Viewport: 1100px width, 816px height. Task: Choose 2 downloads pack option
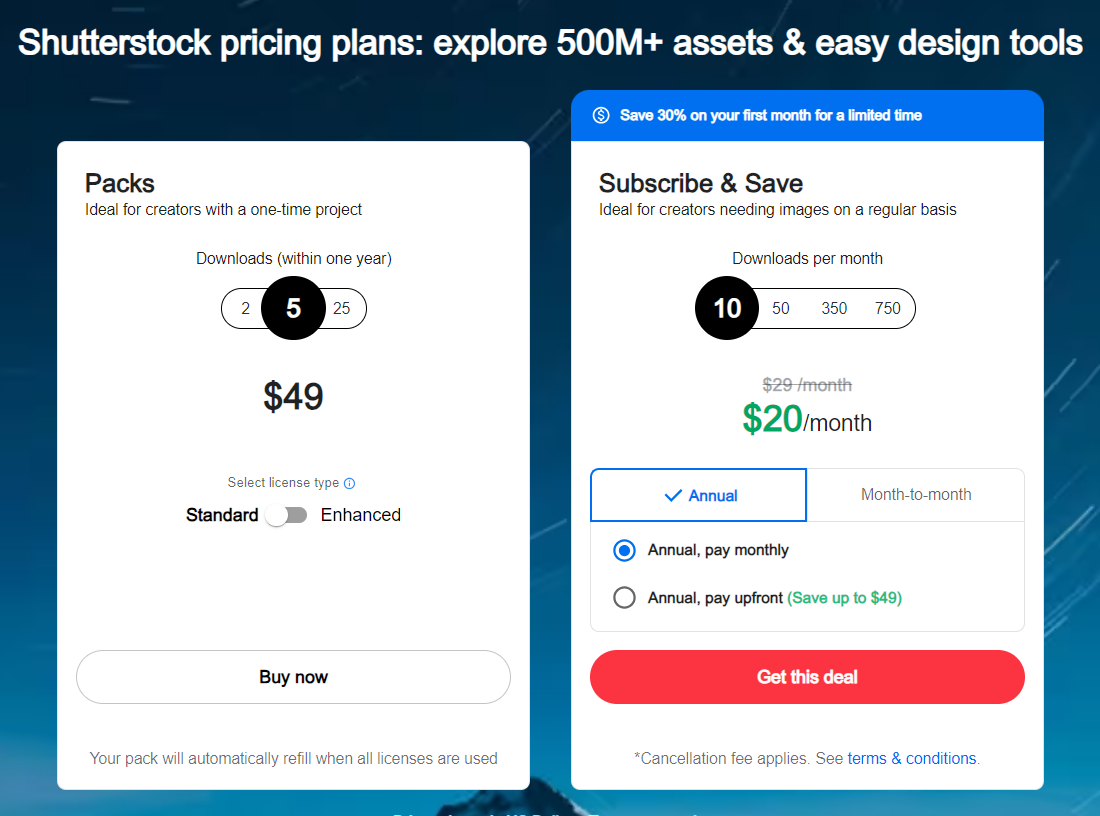[x=246, y=309]
